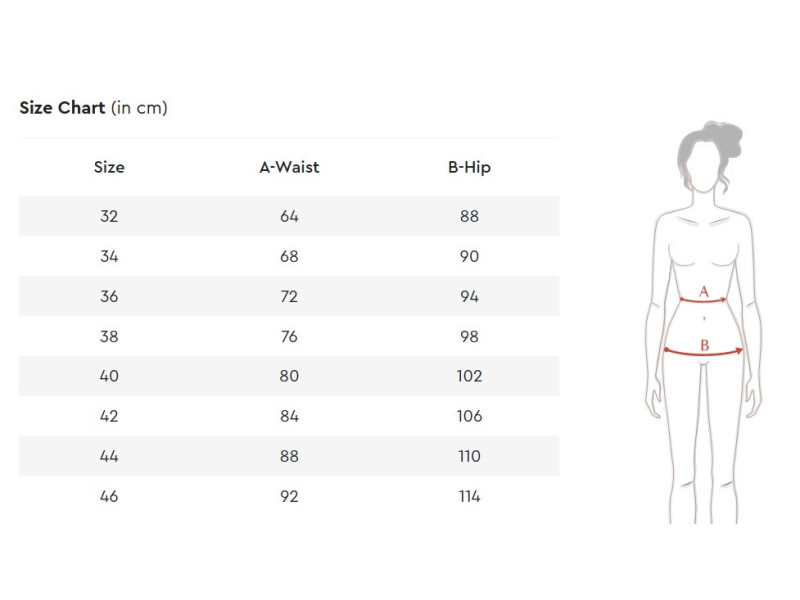This screenshot has width=800, height=600.
Task: Click waist value 92 for size 46
Action: click(289, 496)
